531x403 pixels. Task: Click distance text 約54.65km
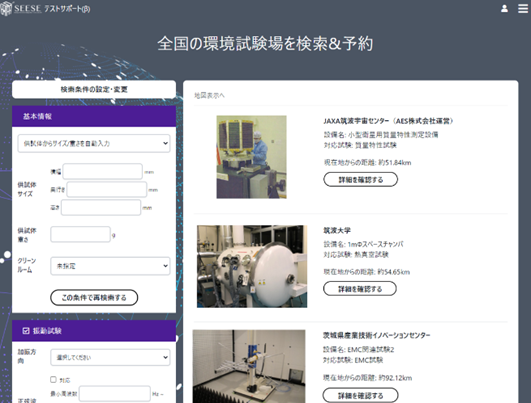[394, 272]
